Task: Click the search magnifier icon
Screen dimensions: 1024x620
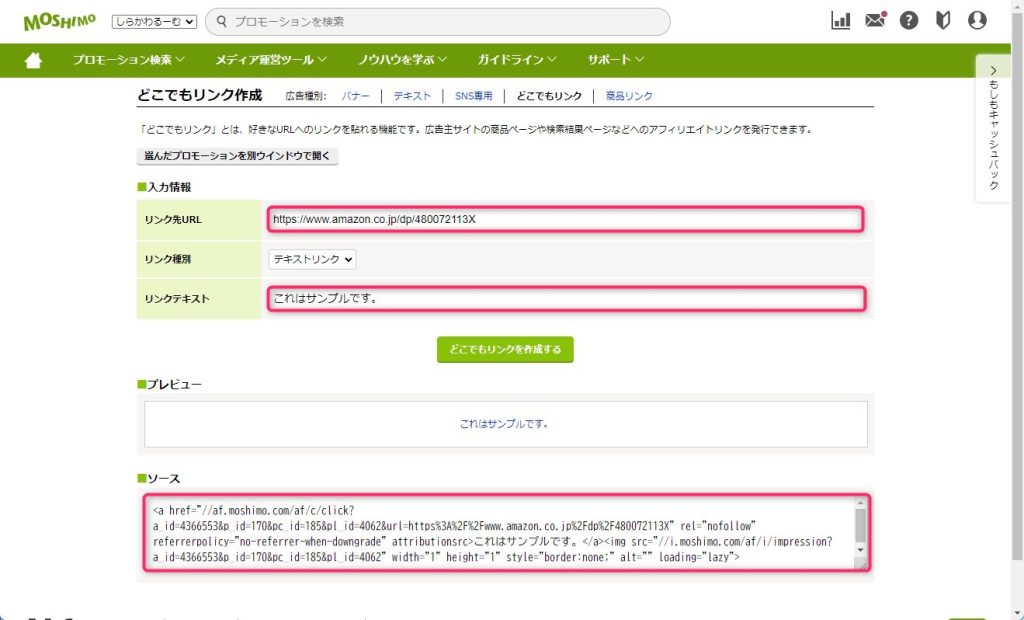Action: click(222, 22)
